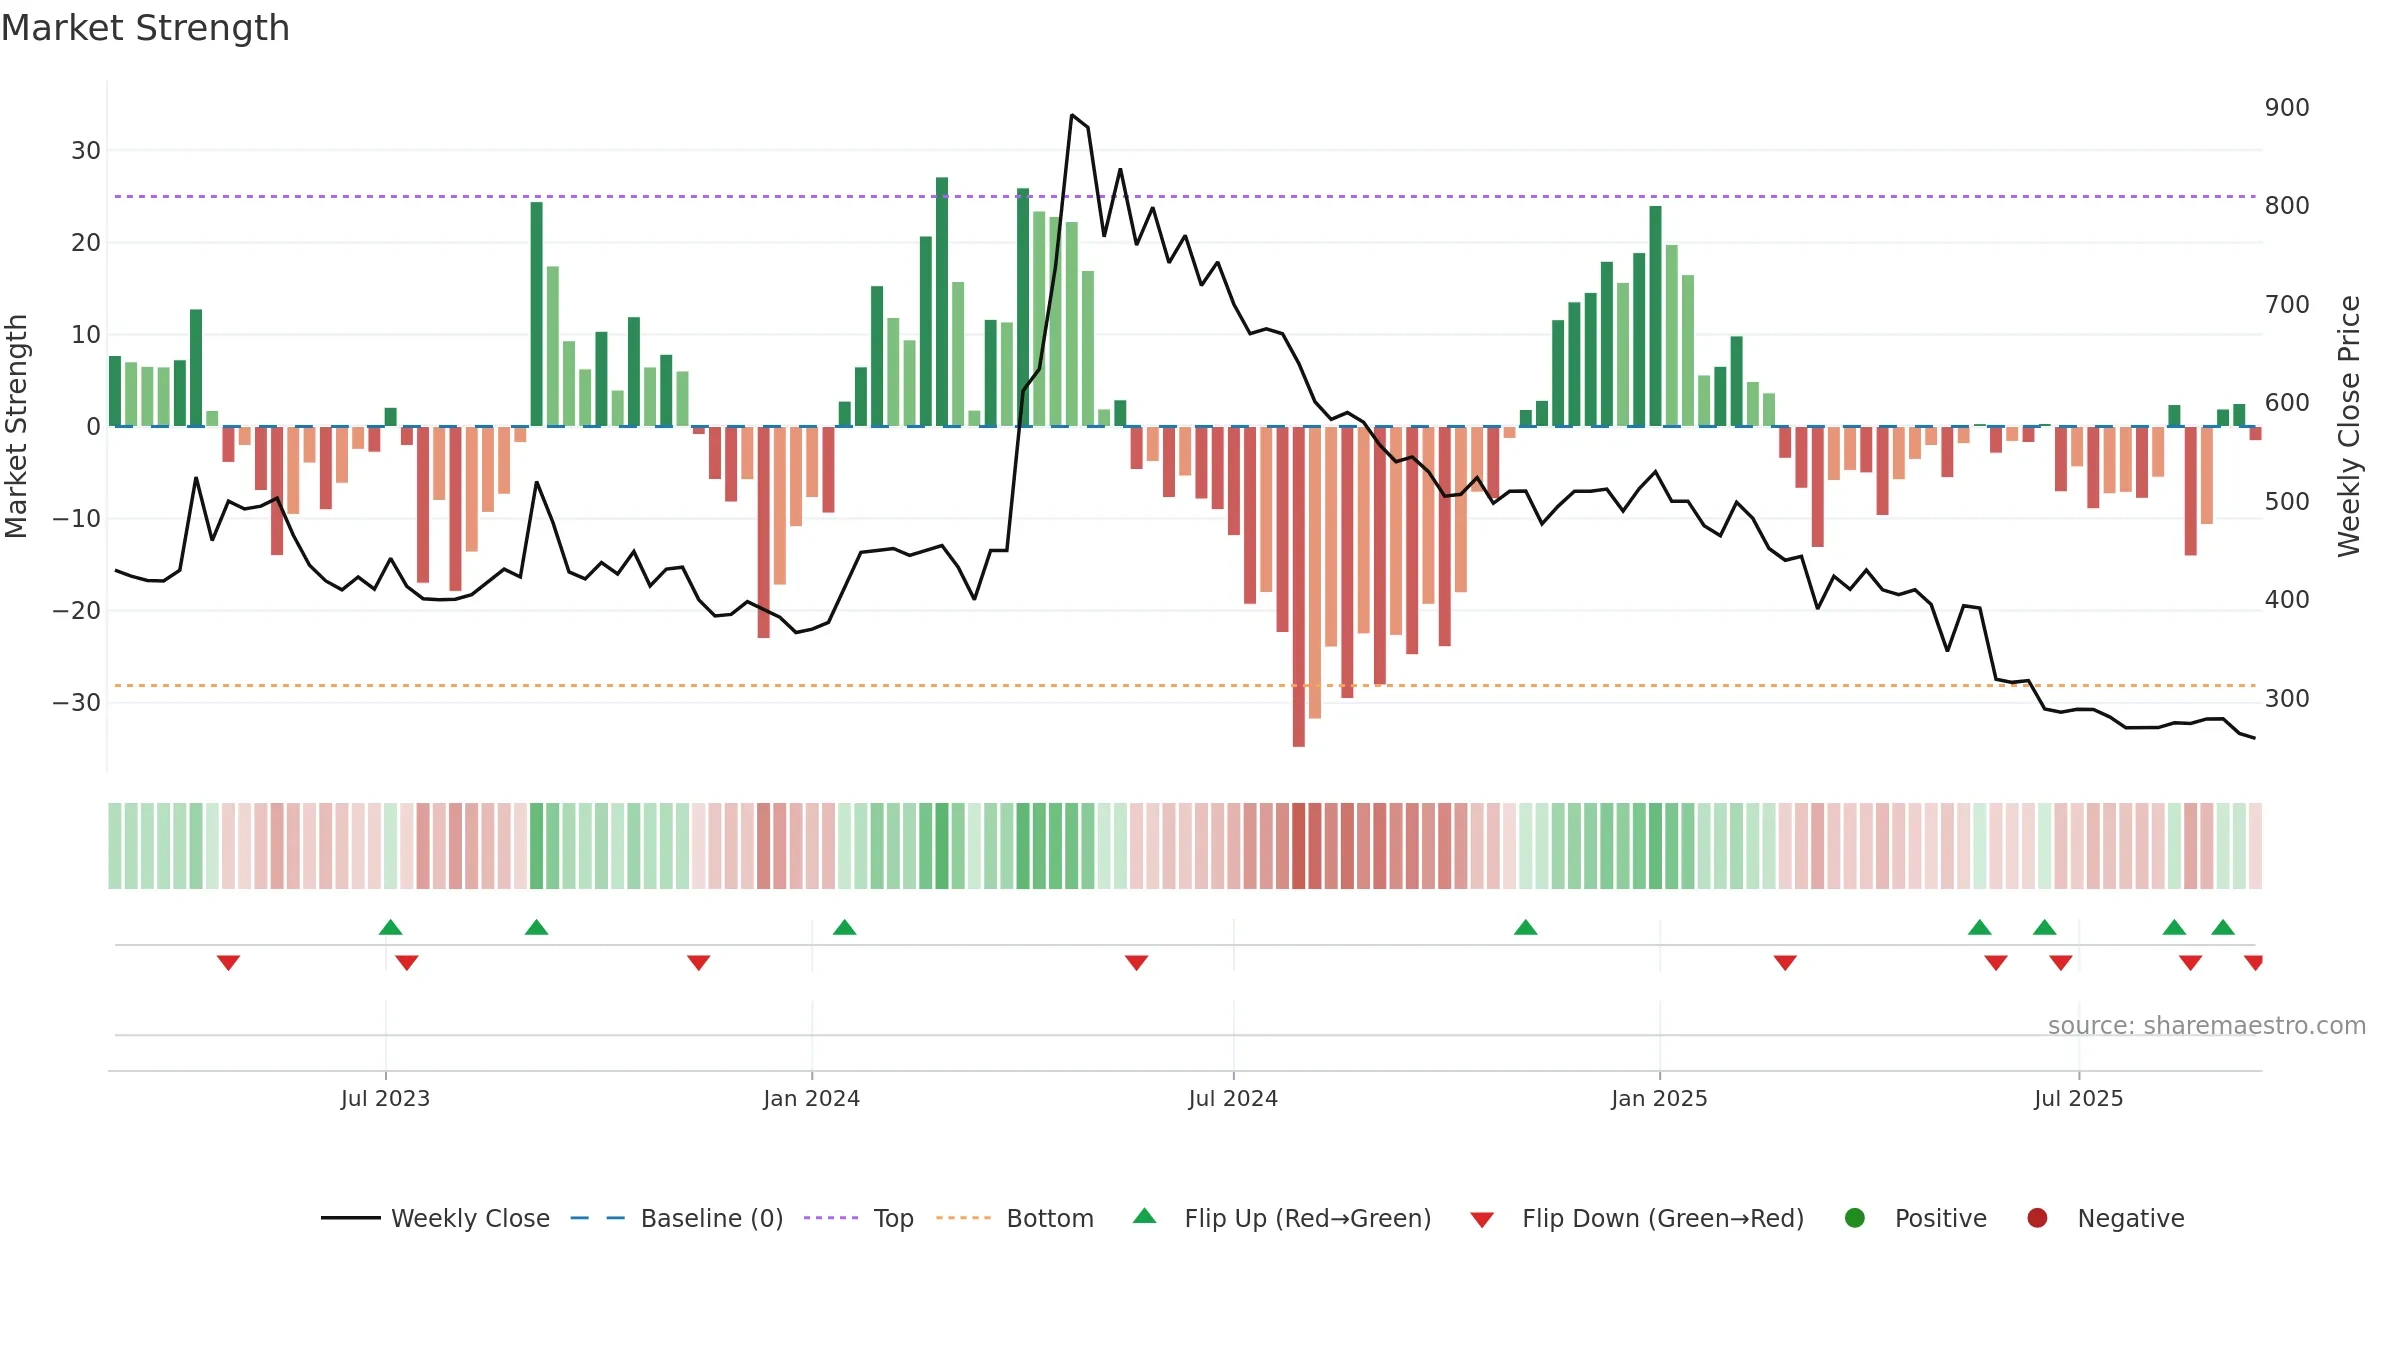Click the last red flip-down marker at chart end
2400x1350 pixels.
point(2254,962)
